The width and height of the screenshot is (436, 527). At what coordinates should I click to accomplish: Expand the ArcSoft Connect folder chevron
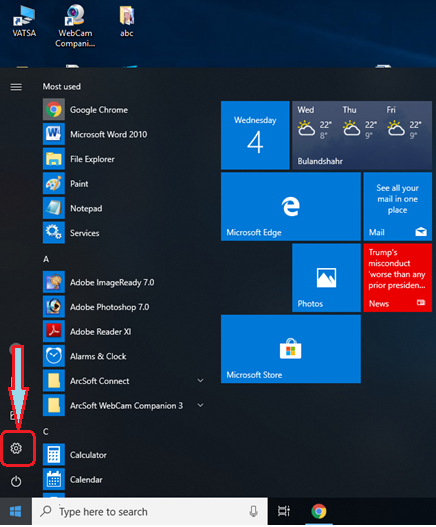coord(200,380)
